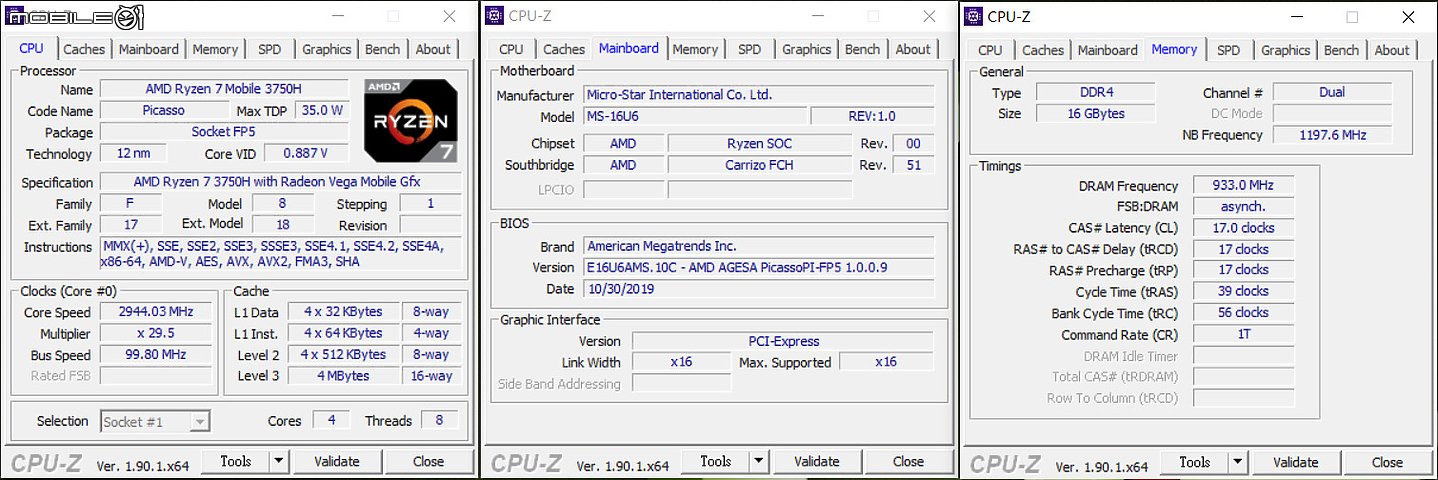Click Validate button in Mainboard window
Screen dimensions: 1438x480
coord(817,461)
